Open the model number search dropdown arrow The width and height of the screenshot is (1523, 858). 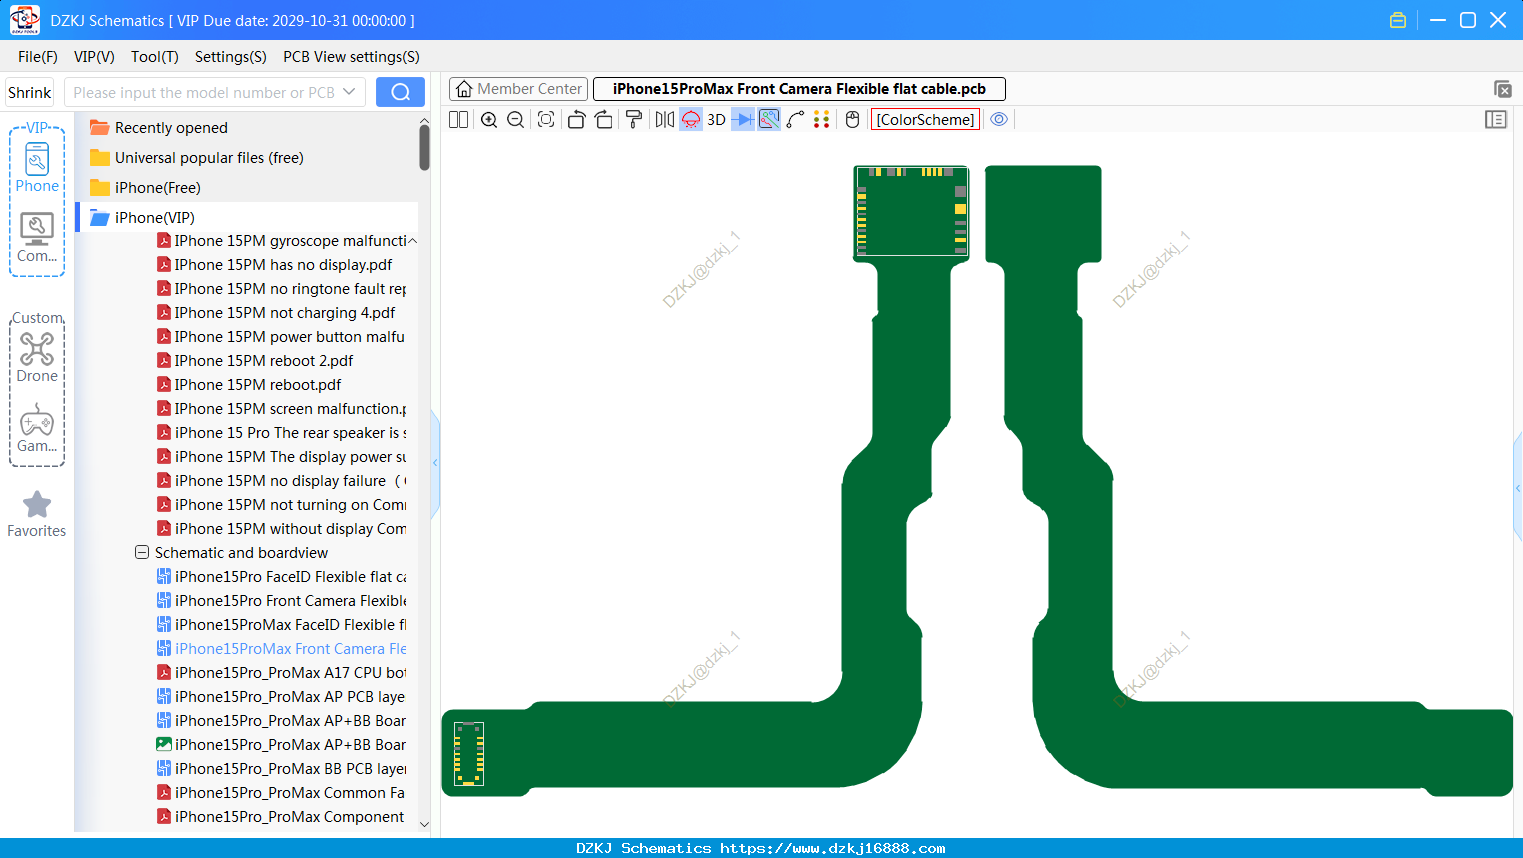pyautogui.click(x=349, y=92)
